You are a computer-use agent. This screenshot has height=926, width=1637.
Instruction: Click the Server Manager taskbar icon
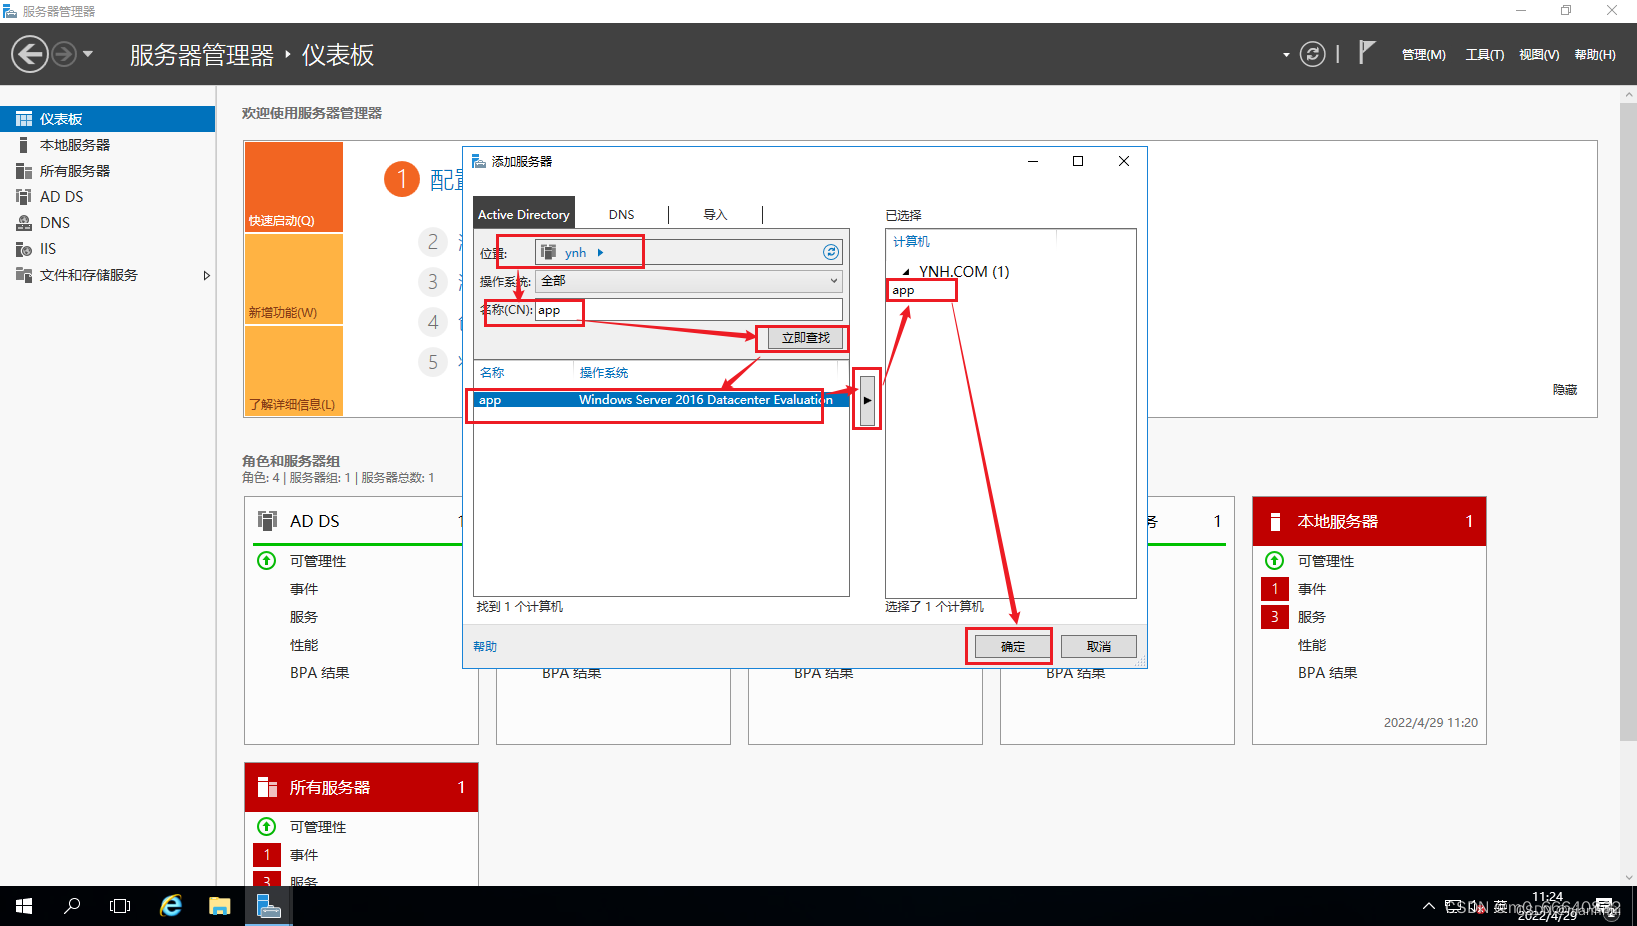[x=269, y=906]
